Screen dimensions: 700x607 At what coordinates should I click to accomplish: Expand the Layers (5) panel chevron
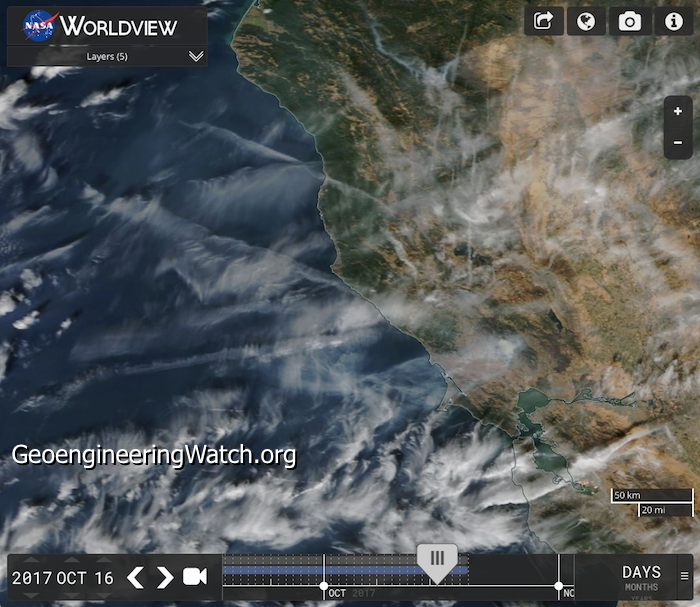tap(196, 57)
